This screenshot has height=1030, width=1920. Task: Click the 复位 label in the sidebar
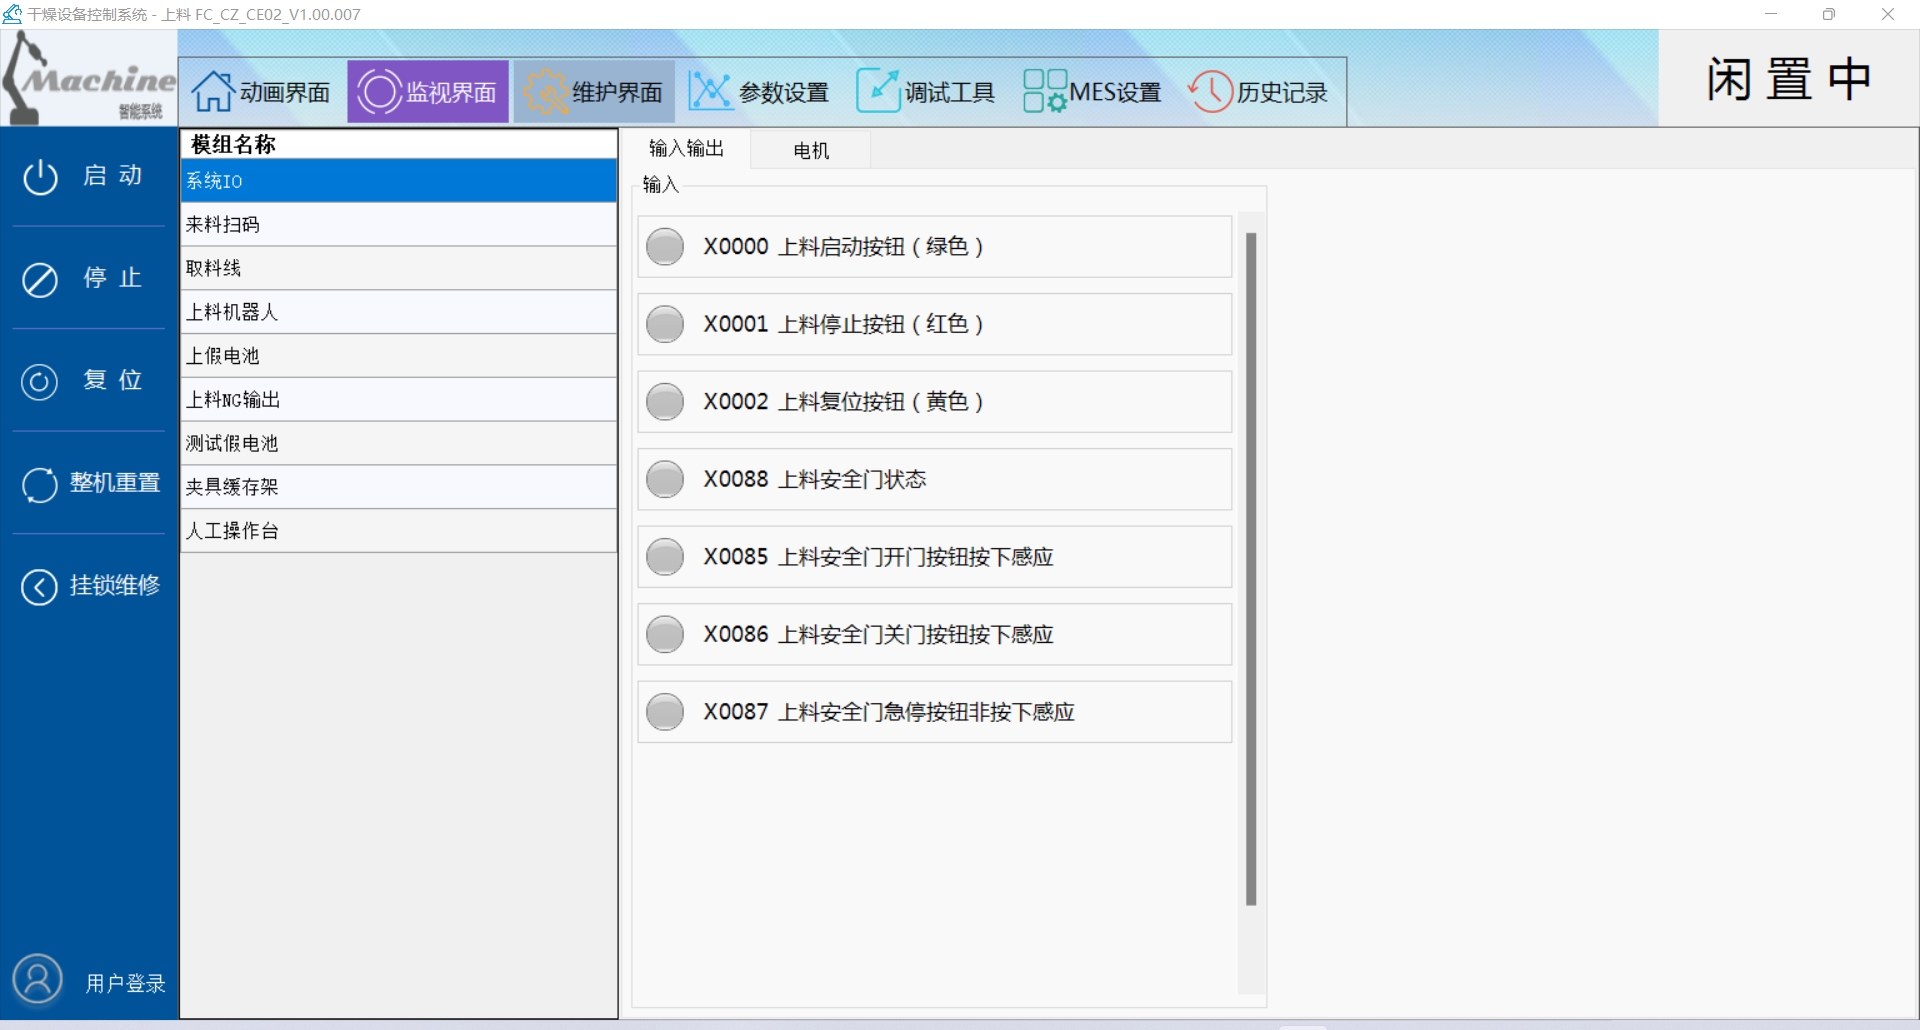(x=113, y=380)
